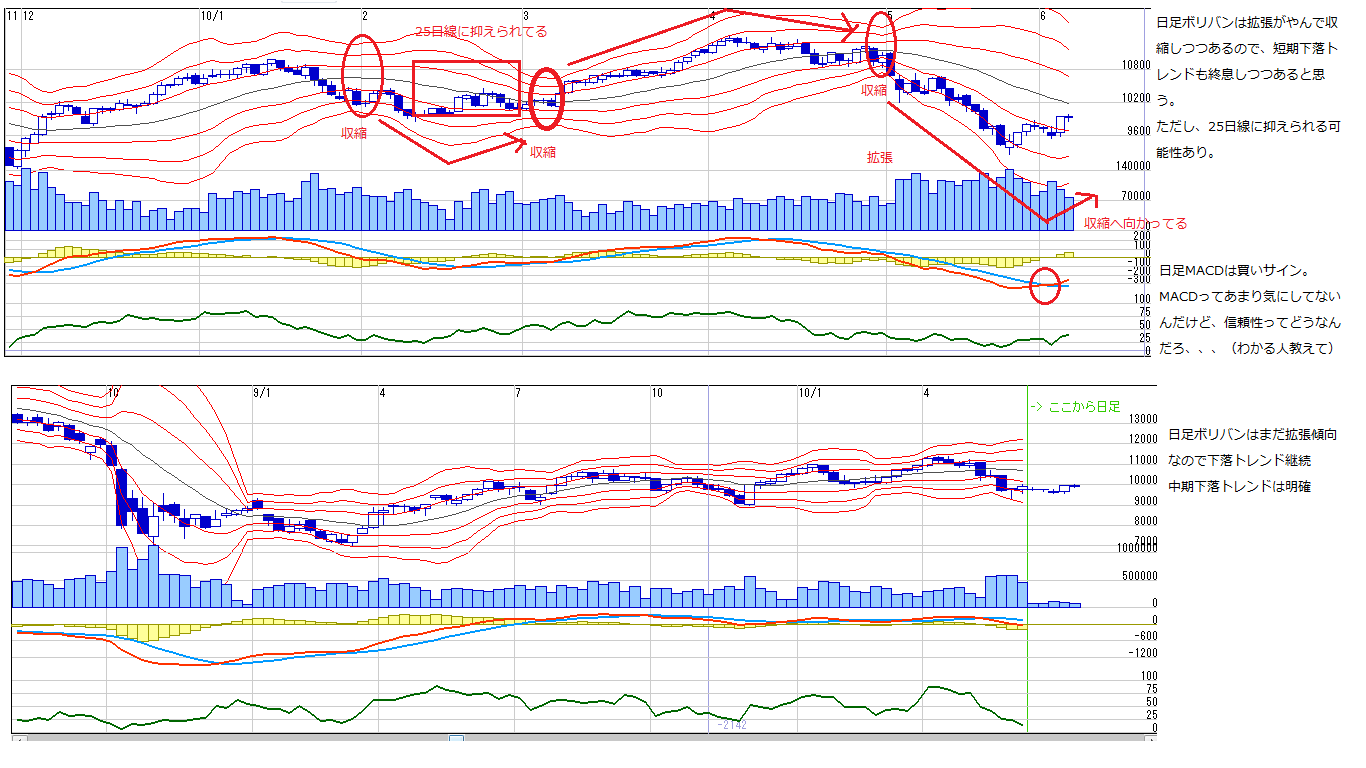
Task: Click the '拡張' label in the upper chart
Action: pyautogui.click(x=880, y=158)
